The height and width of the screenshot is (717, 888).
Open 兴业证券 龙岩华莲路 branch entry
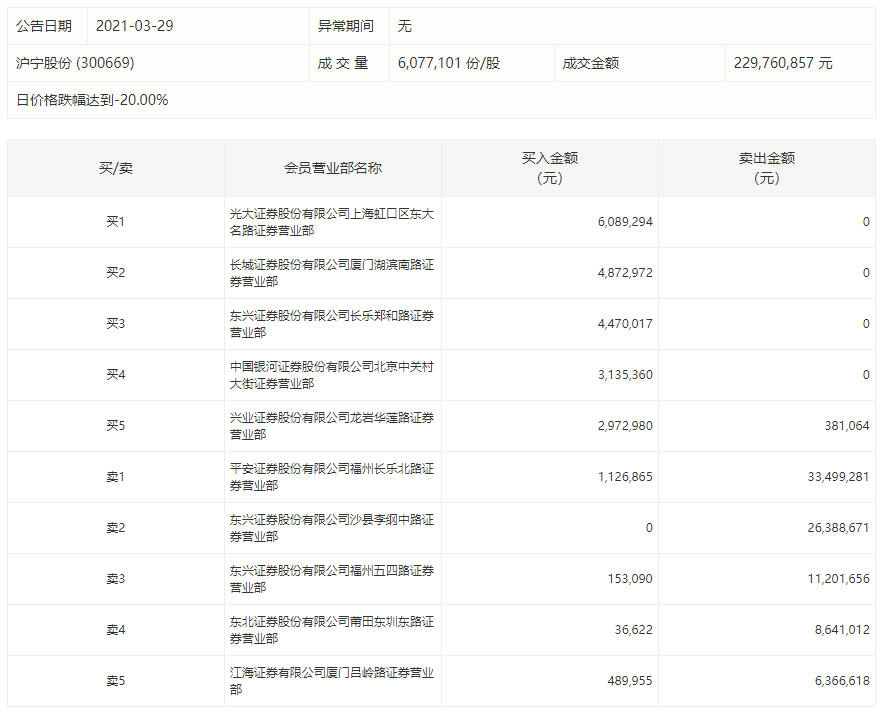(x=331, y=426)
